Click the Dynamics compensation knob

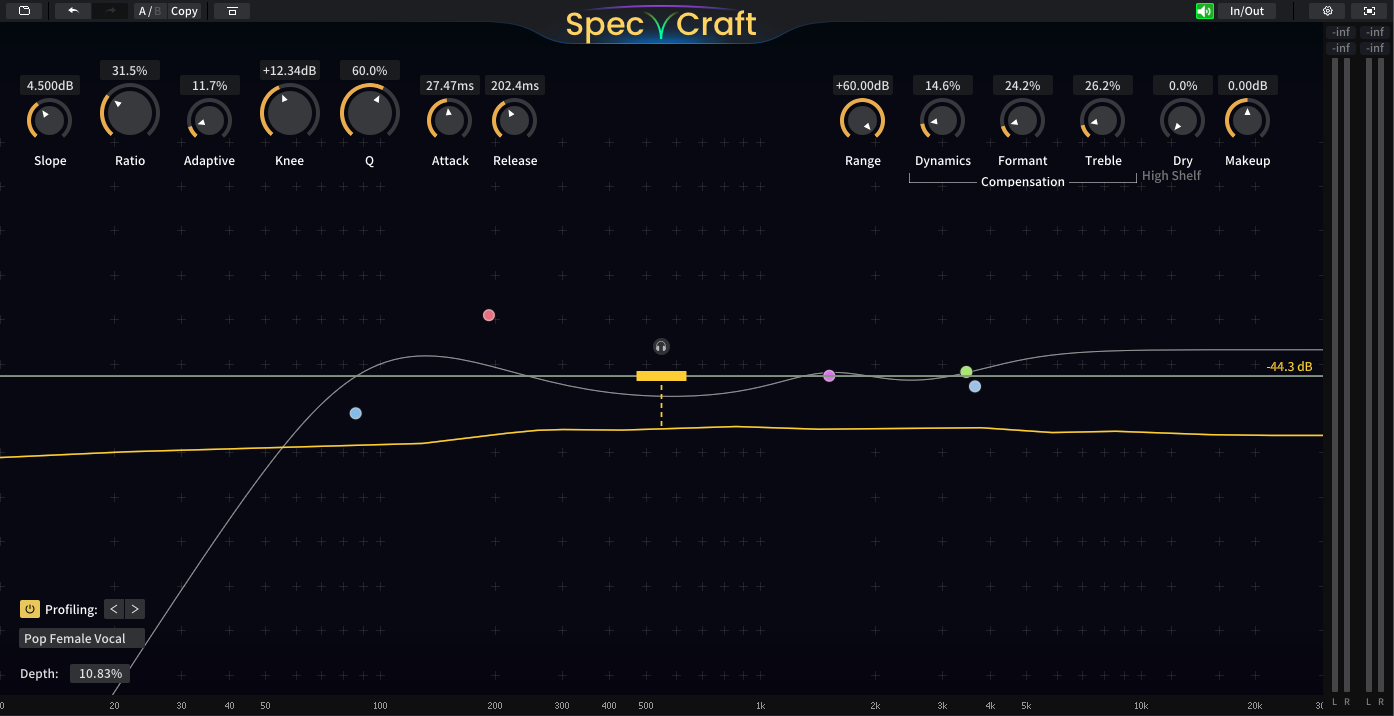(942, 121)
